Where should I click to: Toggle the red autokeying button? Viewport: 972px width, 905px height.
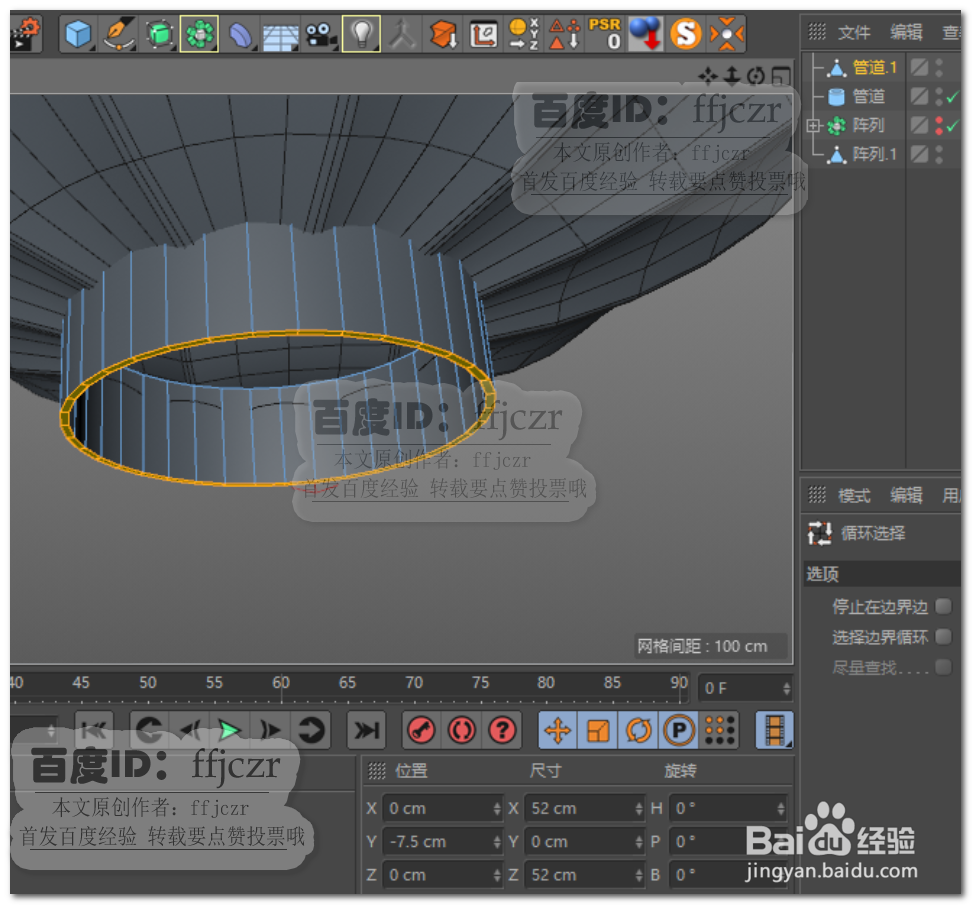(x=462, y=730)
